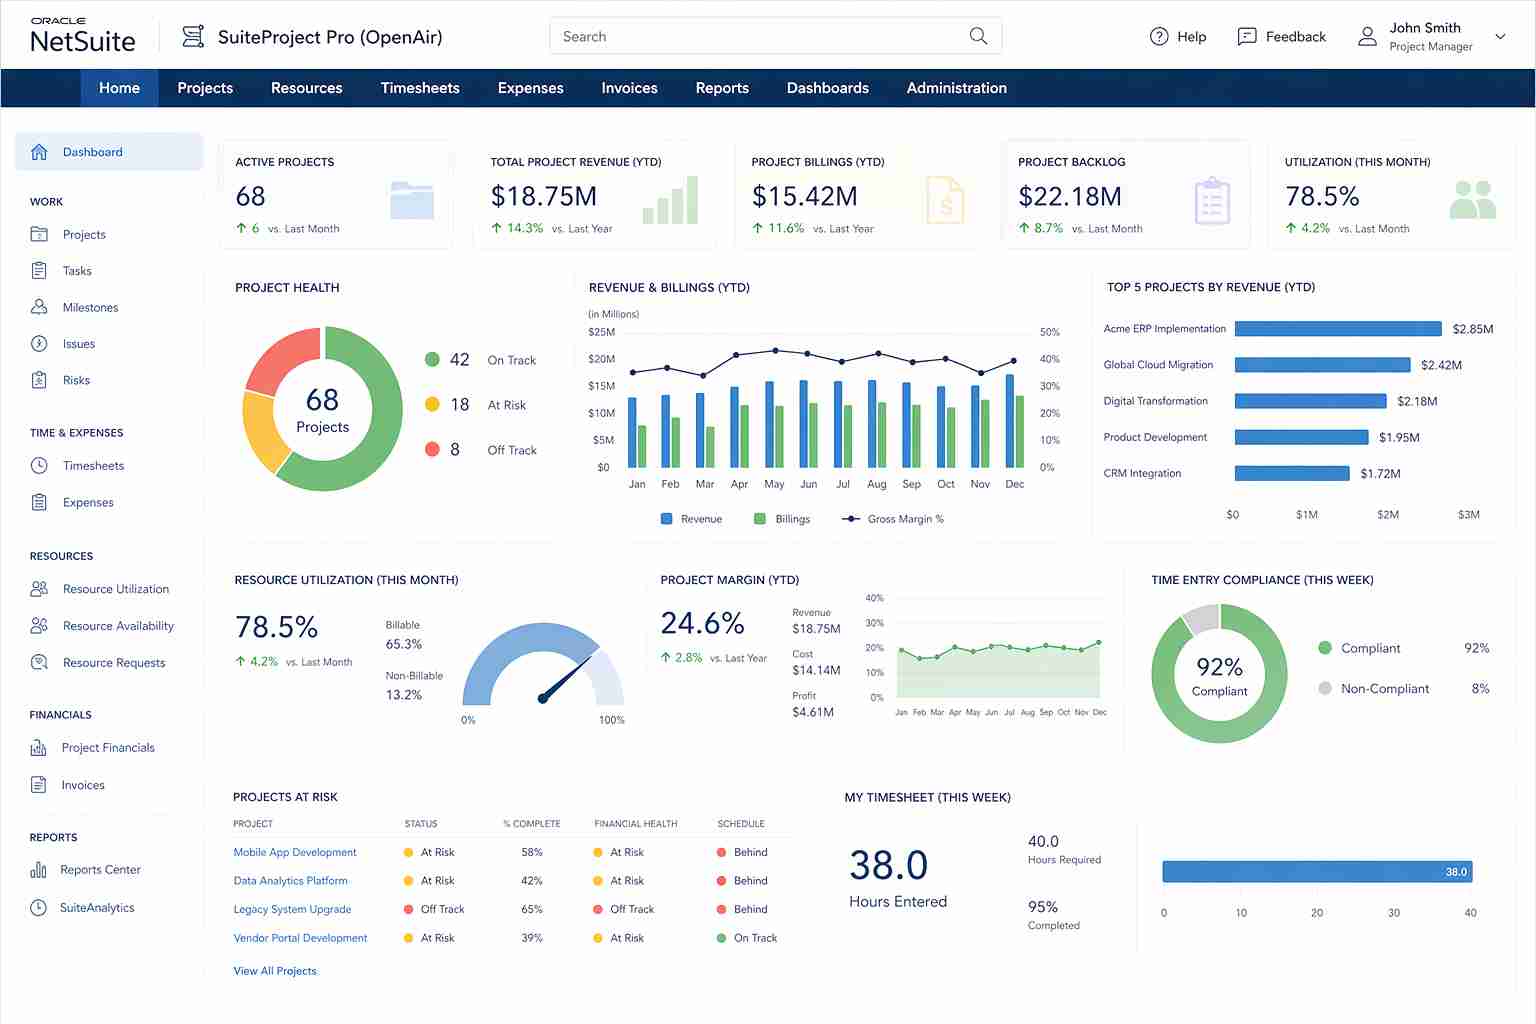Viewport: 1536px width, 1024px height.
Task: Click the Timesheets clock icon in sidebar
Action: 39,465
